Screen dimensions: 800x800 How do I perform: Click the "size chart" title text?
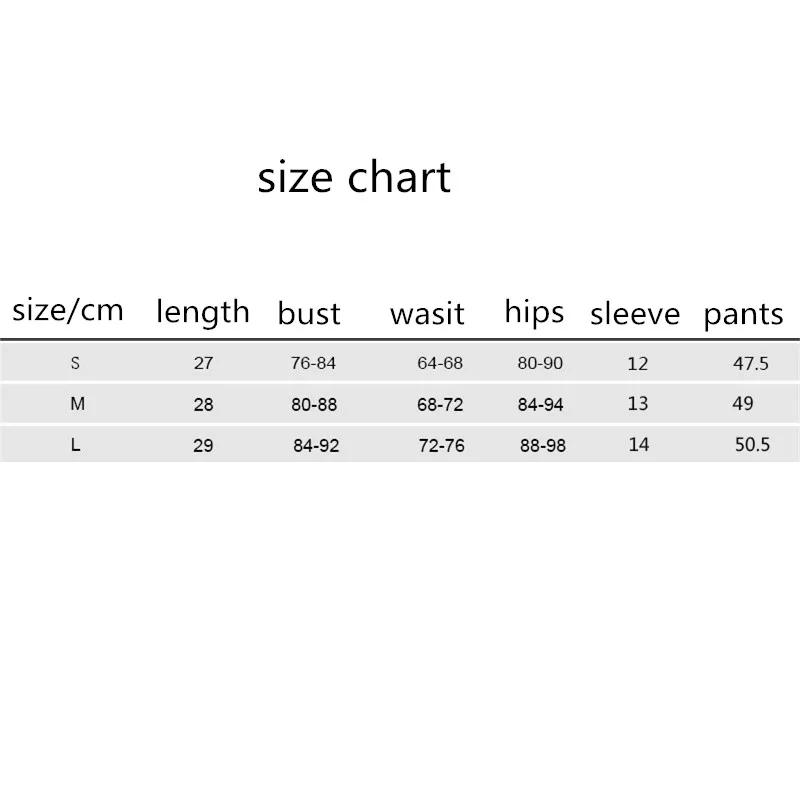point(354,178)
